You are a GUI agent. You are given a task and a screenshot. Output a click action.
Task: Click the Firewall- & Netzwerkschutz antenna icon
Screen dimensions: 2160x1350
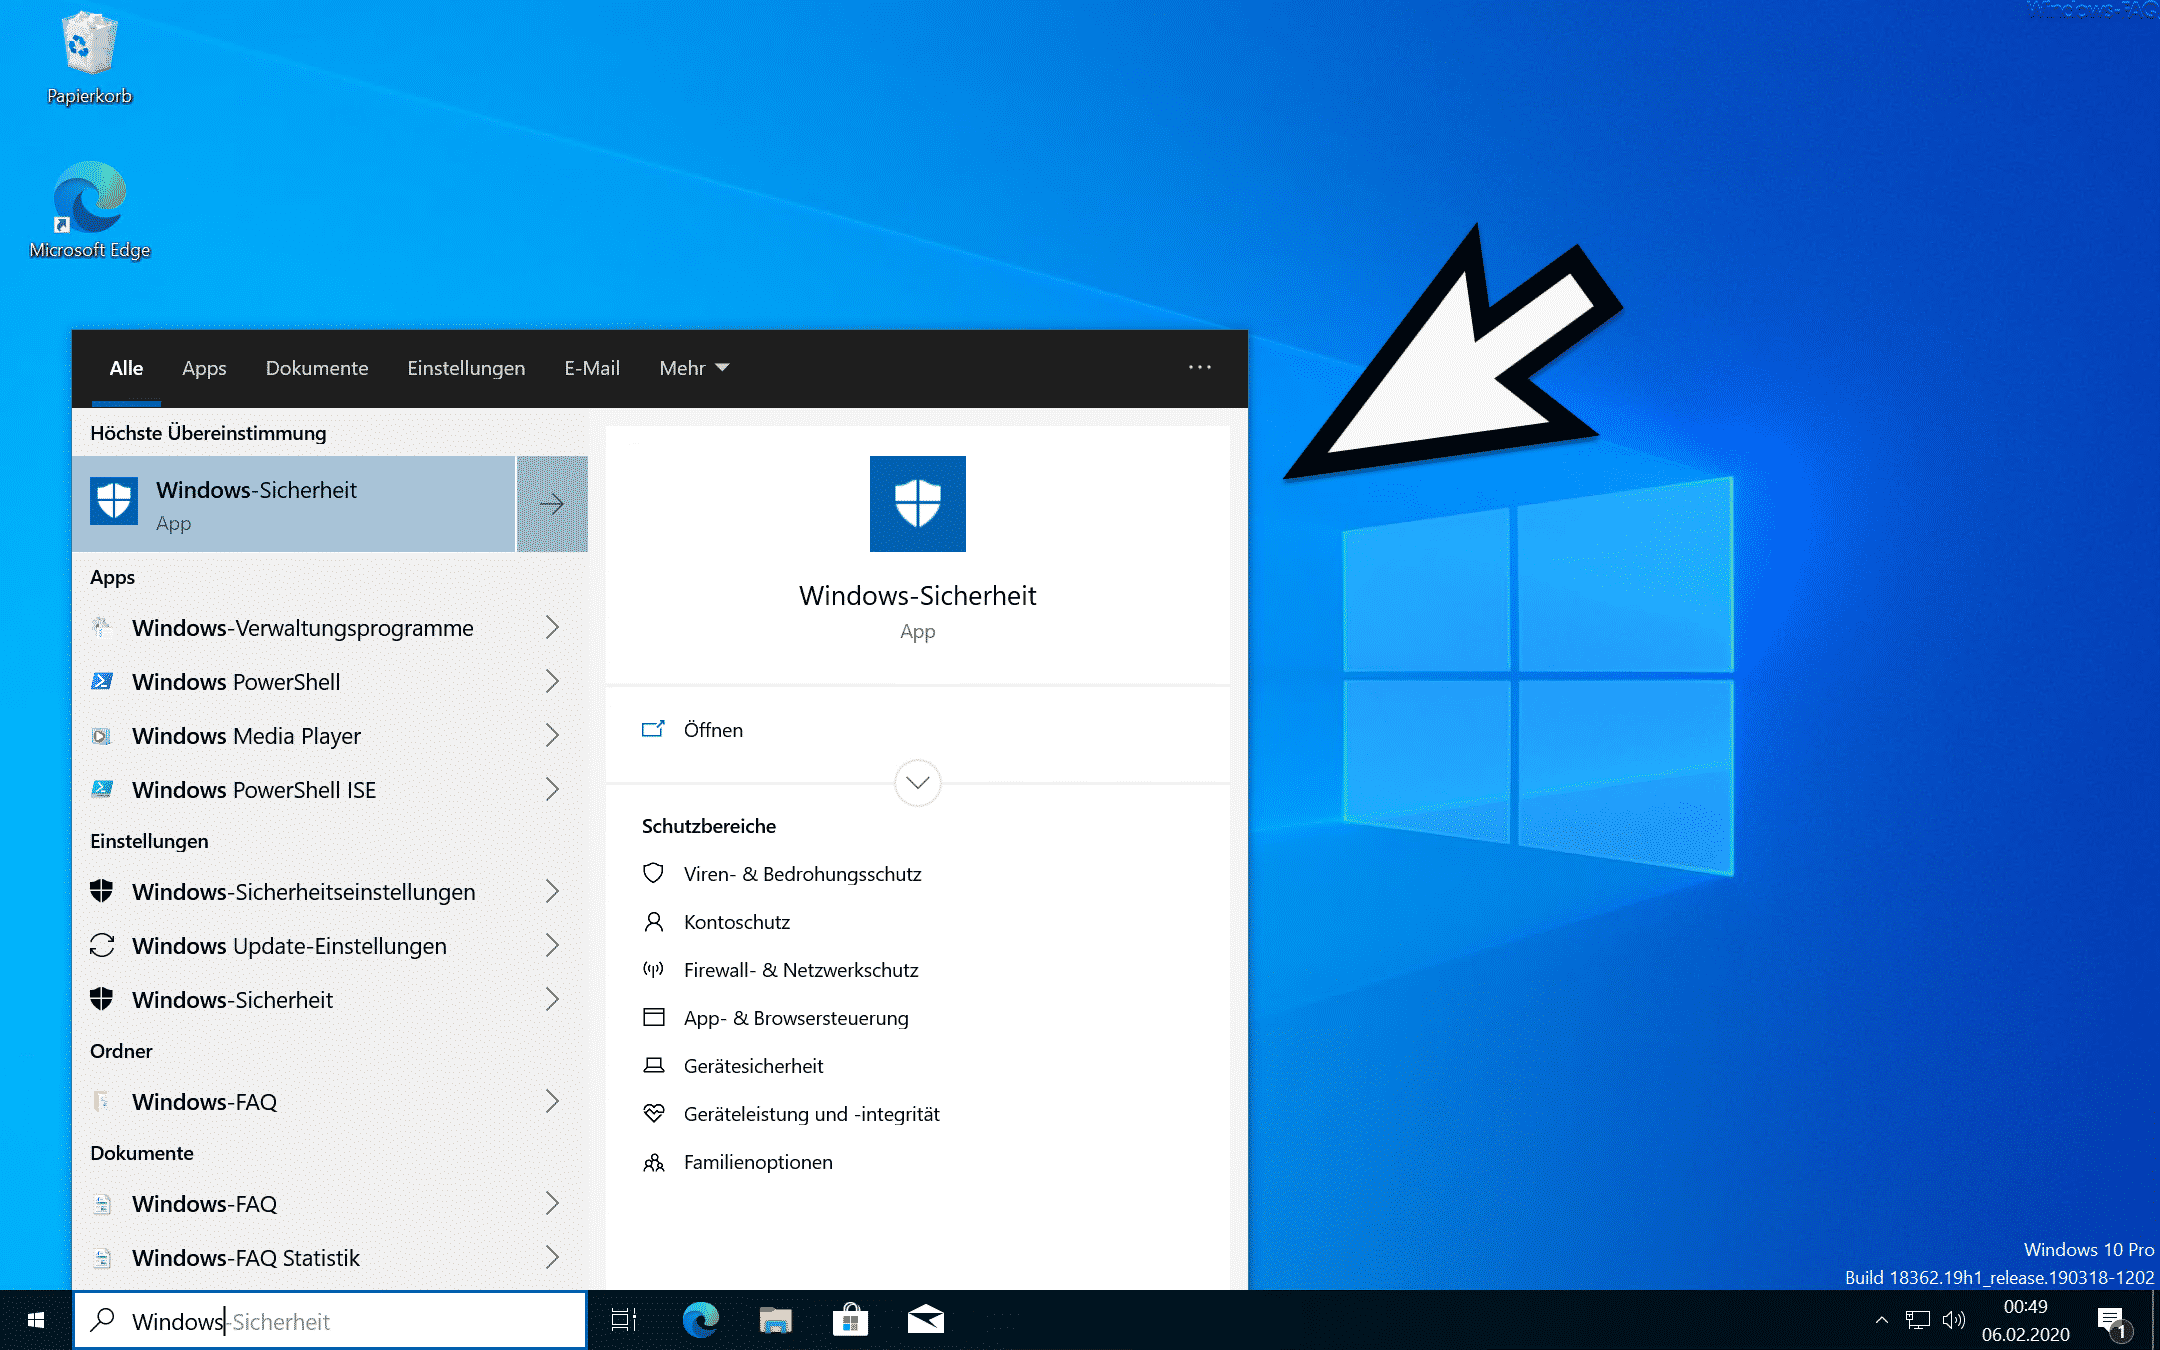click(653, 969)
